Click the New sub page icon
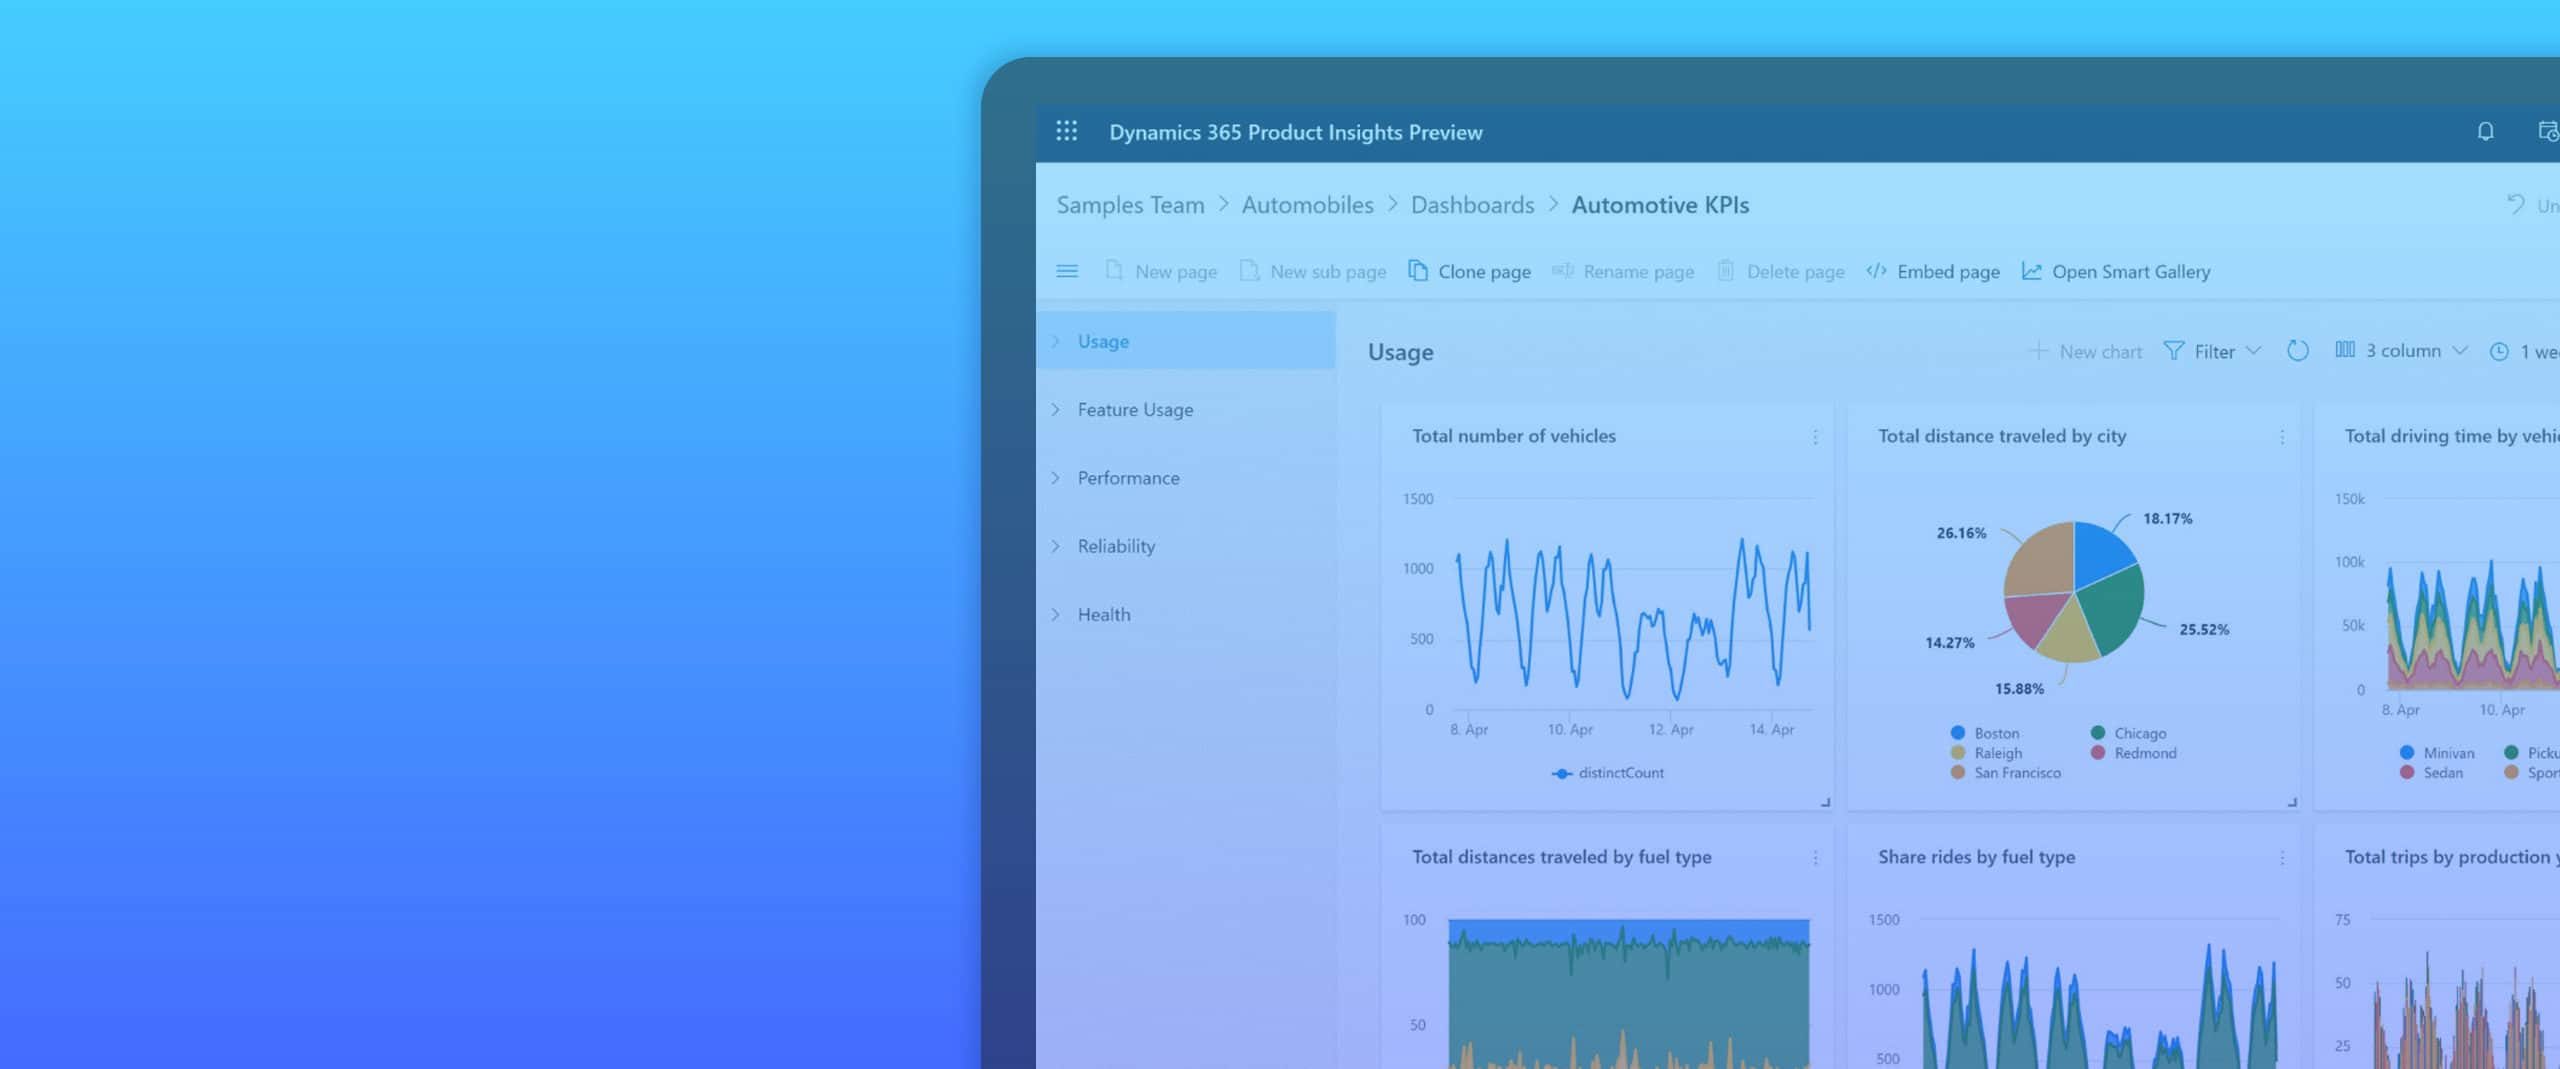Image resolution: width=2560 pixels, height=1069 pixels. [1249, 271]
